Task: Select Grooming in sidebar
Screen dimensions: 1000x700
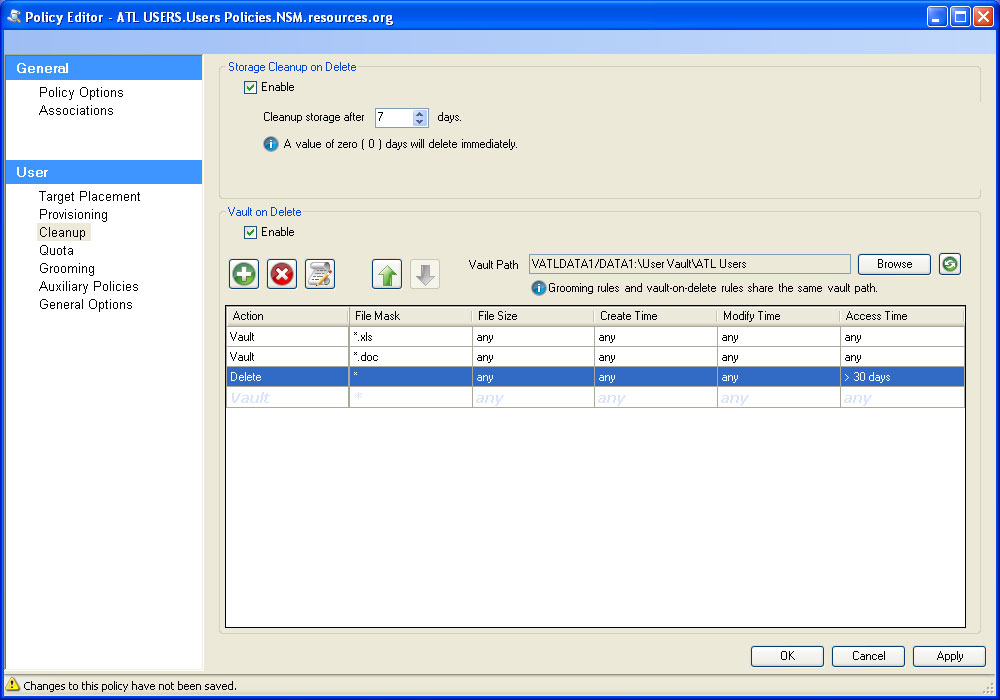Action: pyautogui.click(x=66, y=268)
